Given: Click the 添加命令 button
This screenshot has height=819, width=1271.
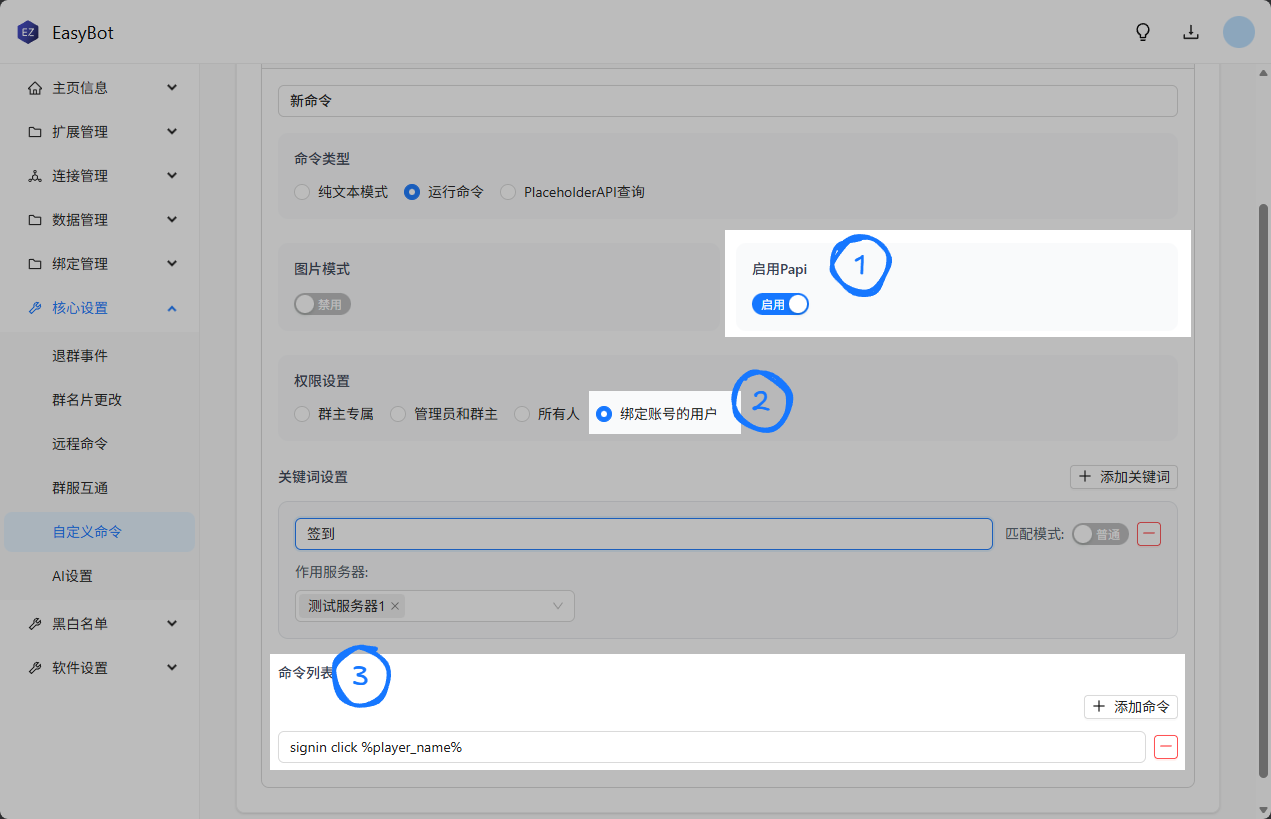Looking at the screenshot, I should 1130,707.
